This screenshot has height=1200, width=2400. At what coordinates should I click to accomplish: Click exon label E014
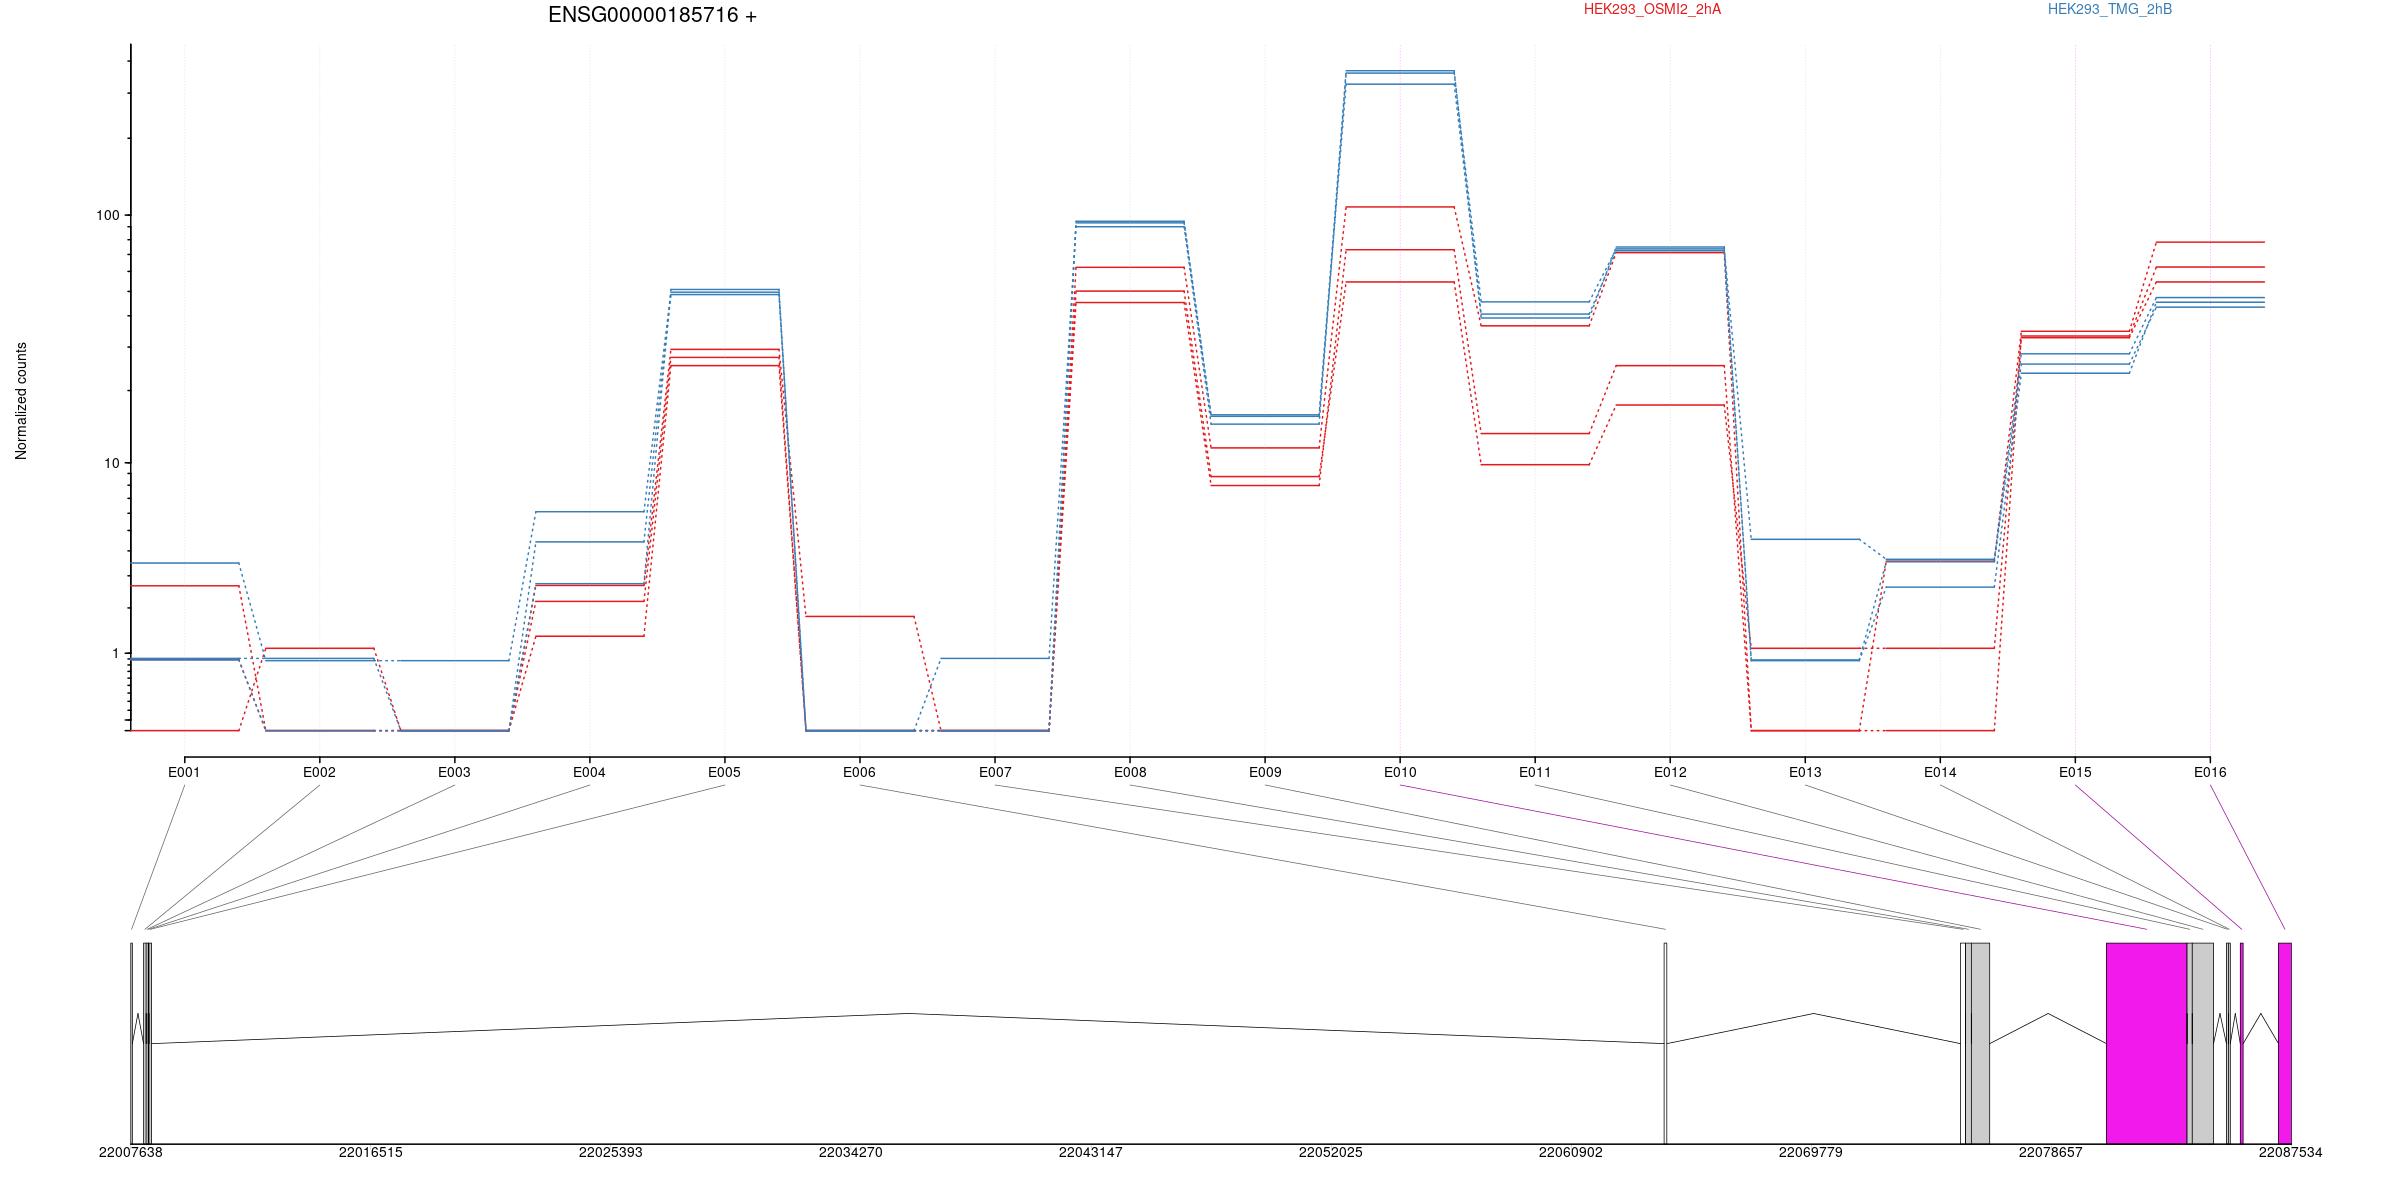1940,772
